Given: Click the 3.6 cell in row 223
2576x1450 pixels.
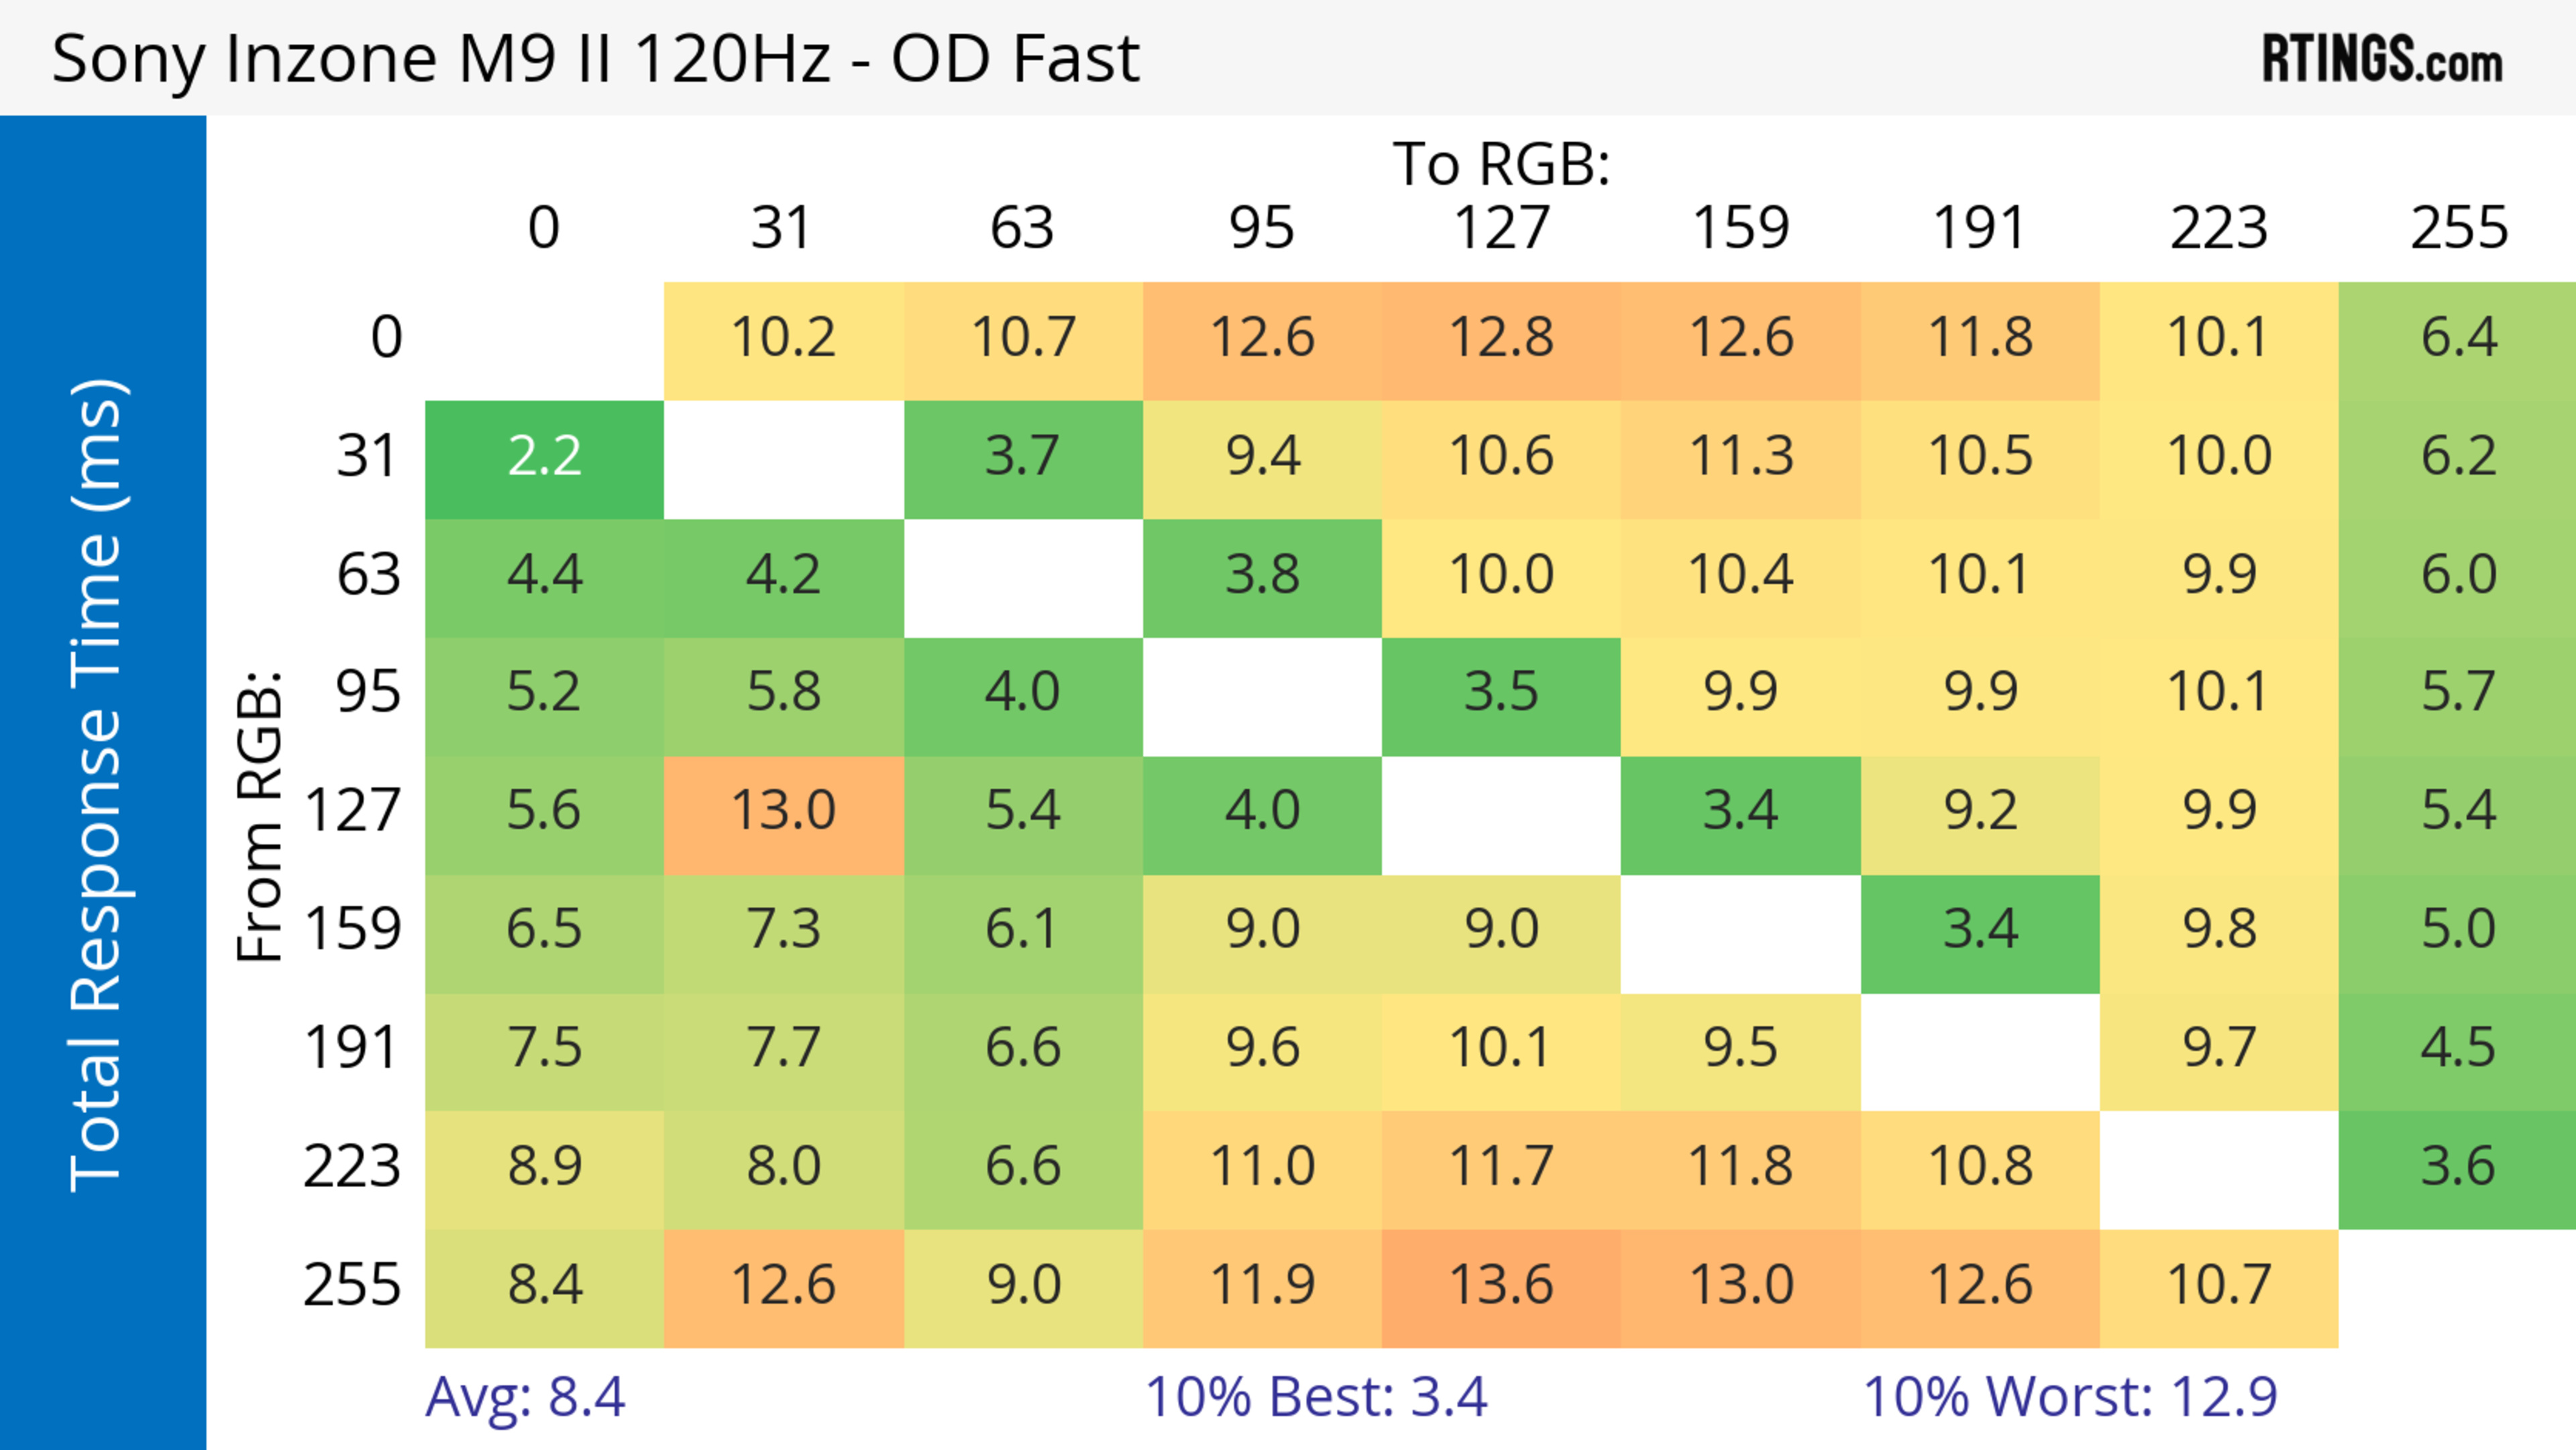Looking at the screenshot, I should pyautogui.click(x=2458, y=1167).
